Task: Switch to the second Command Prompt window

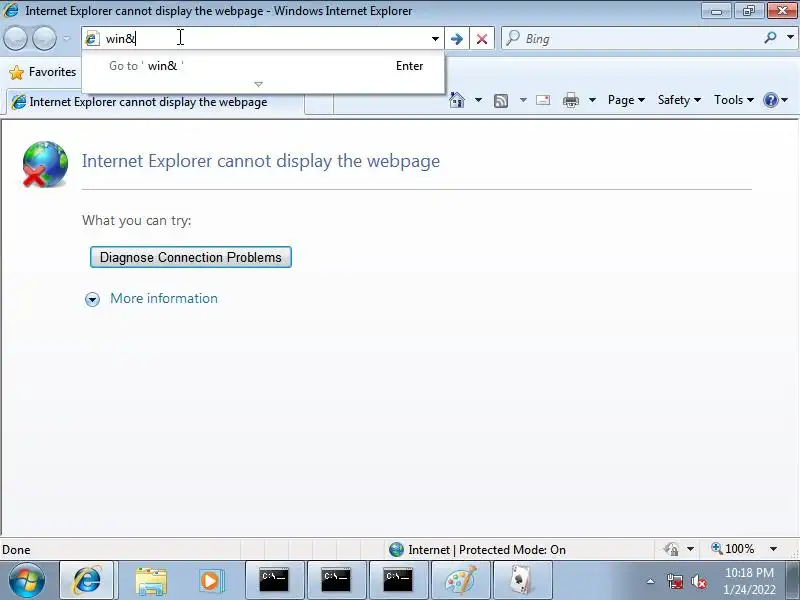Action: 336,580
